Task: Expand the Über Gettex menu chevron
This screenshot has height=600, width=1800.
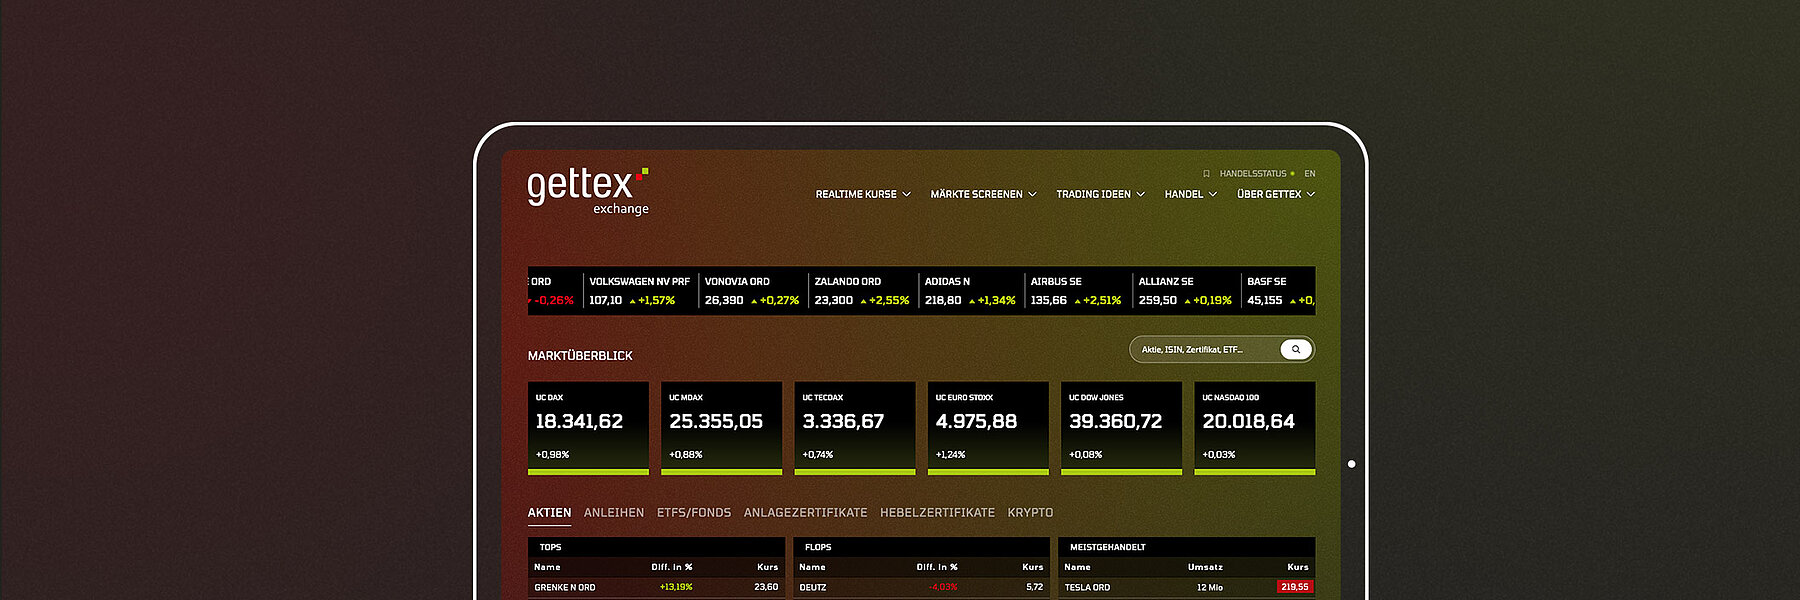Action: click(1311, 194)
